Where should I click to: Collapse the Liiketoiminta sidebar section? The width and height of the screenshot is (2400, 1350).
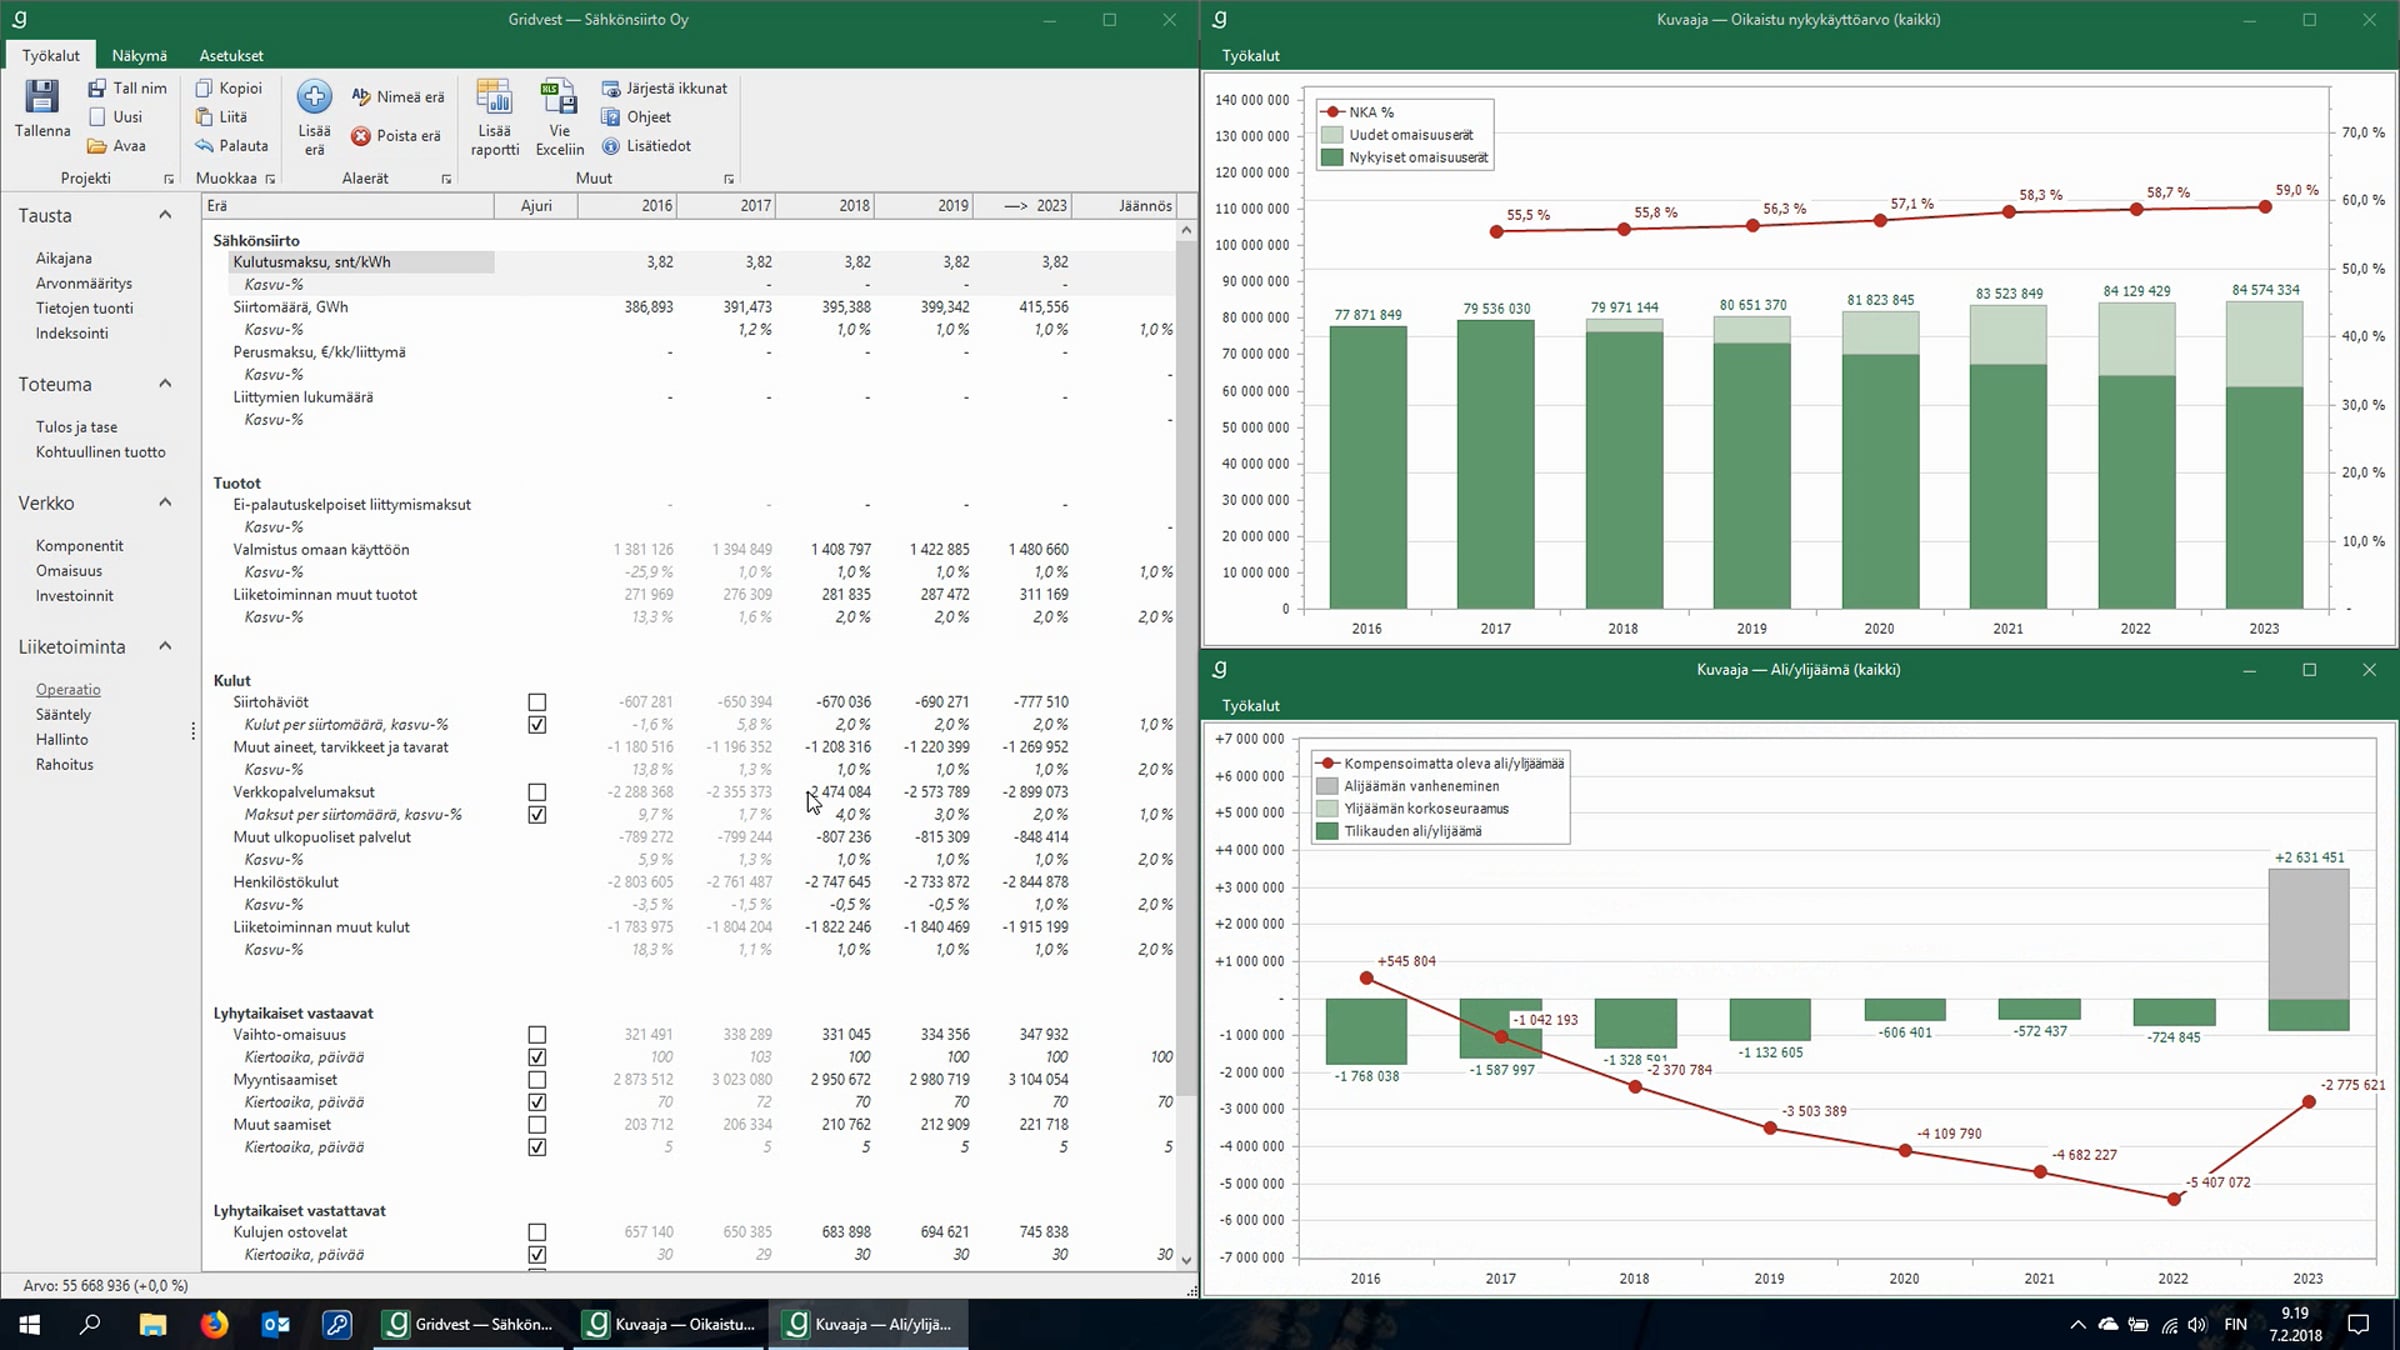[x=165, y=646]
